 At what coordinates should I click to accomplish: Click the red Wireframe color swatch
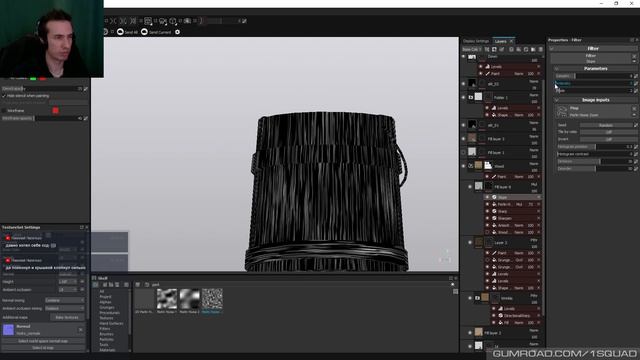(56, 110)
